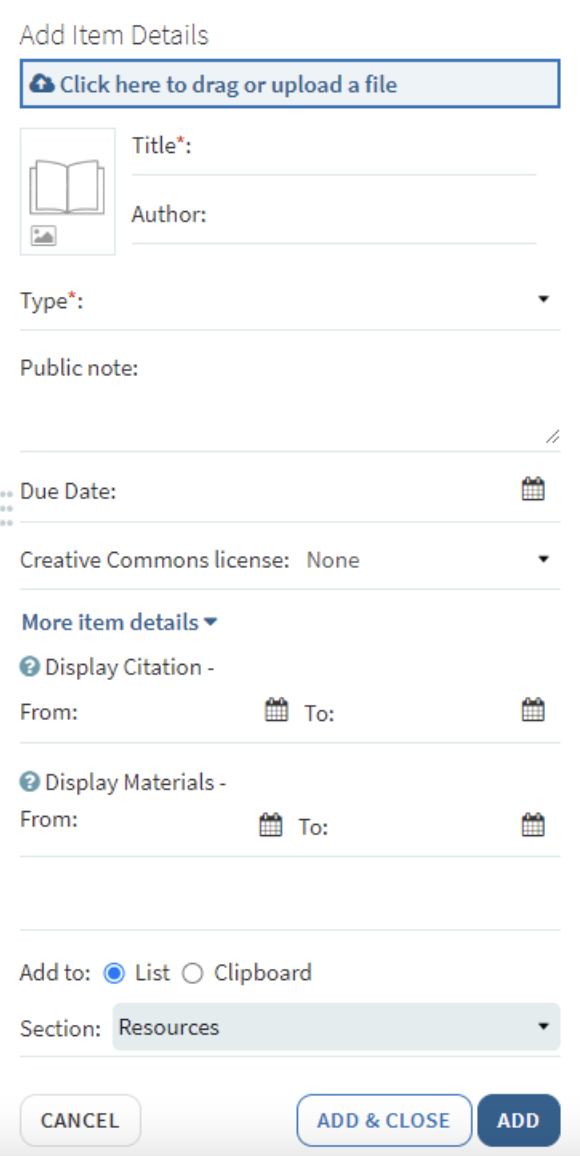Open the Display Materials To date calendar

[x=534, y=823]
